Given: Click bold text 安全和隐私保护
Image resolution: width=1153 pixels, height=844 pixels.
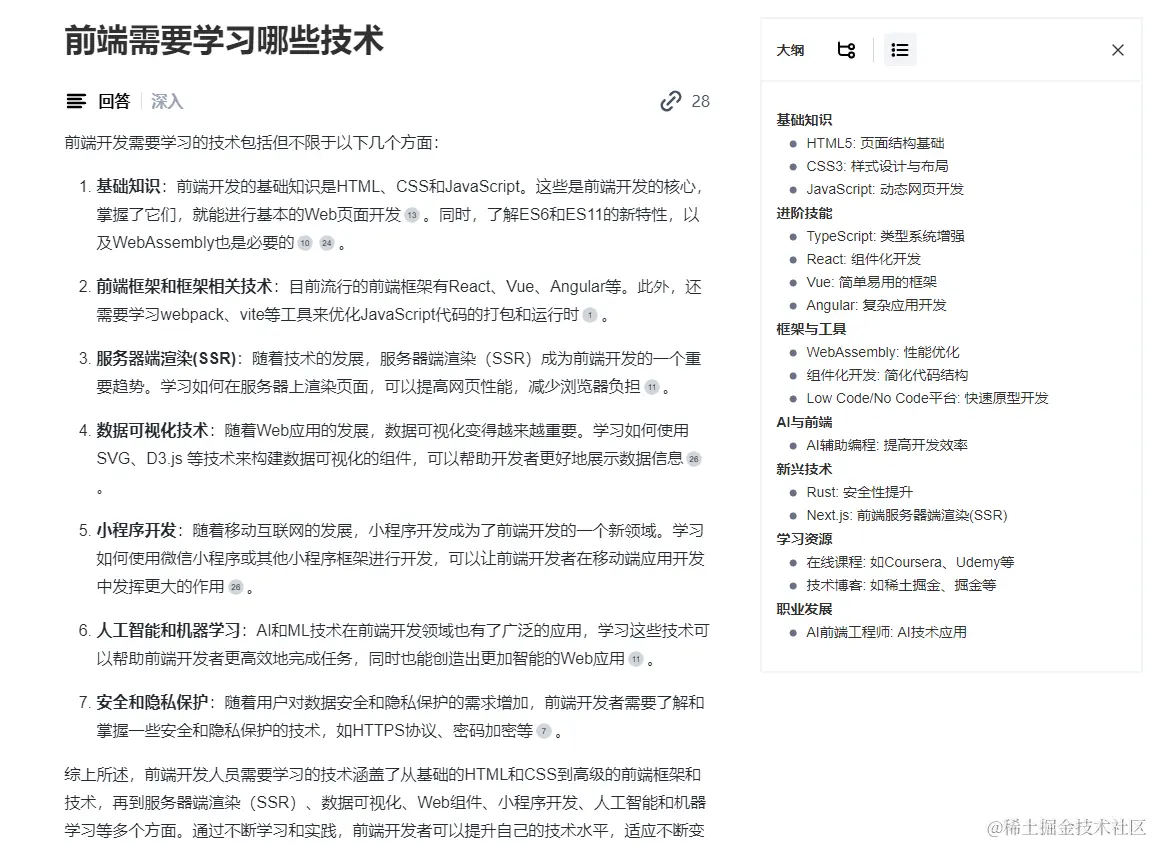Looking at the screenshot, I should point(151,703).
